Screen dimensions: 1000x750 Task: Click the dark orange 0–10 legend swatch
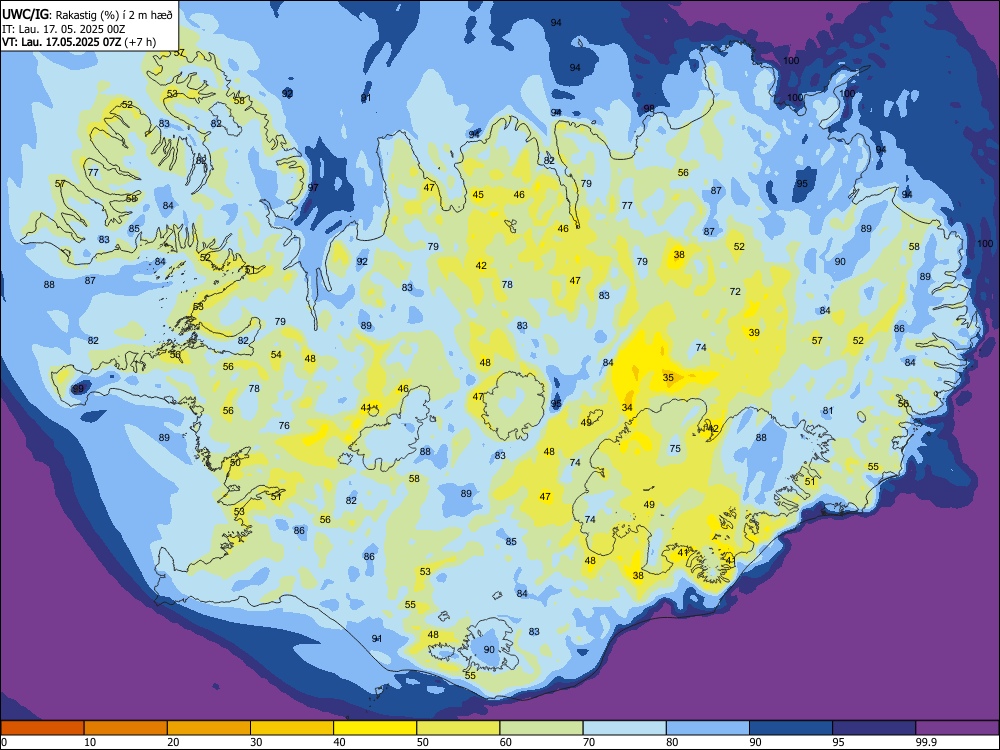[42, 728]
